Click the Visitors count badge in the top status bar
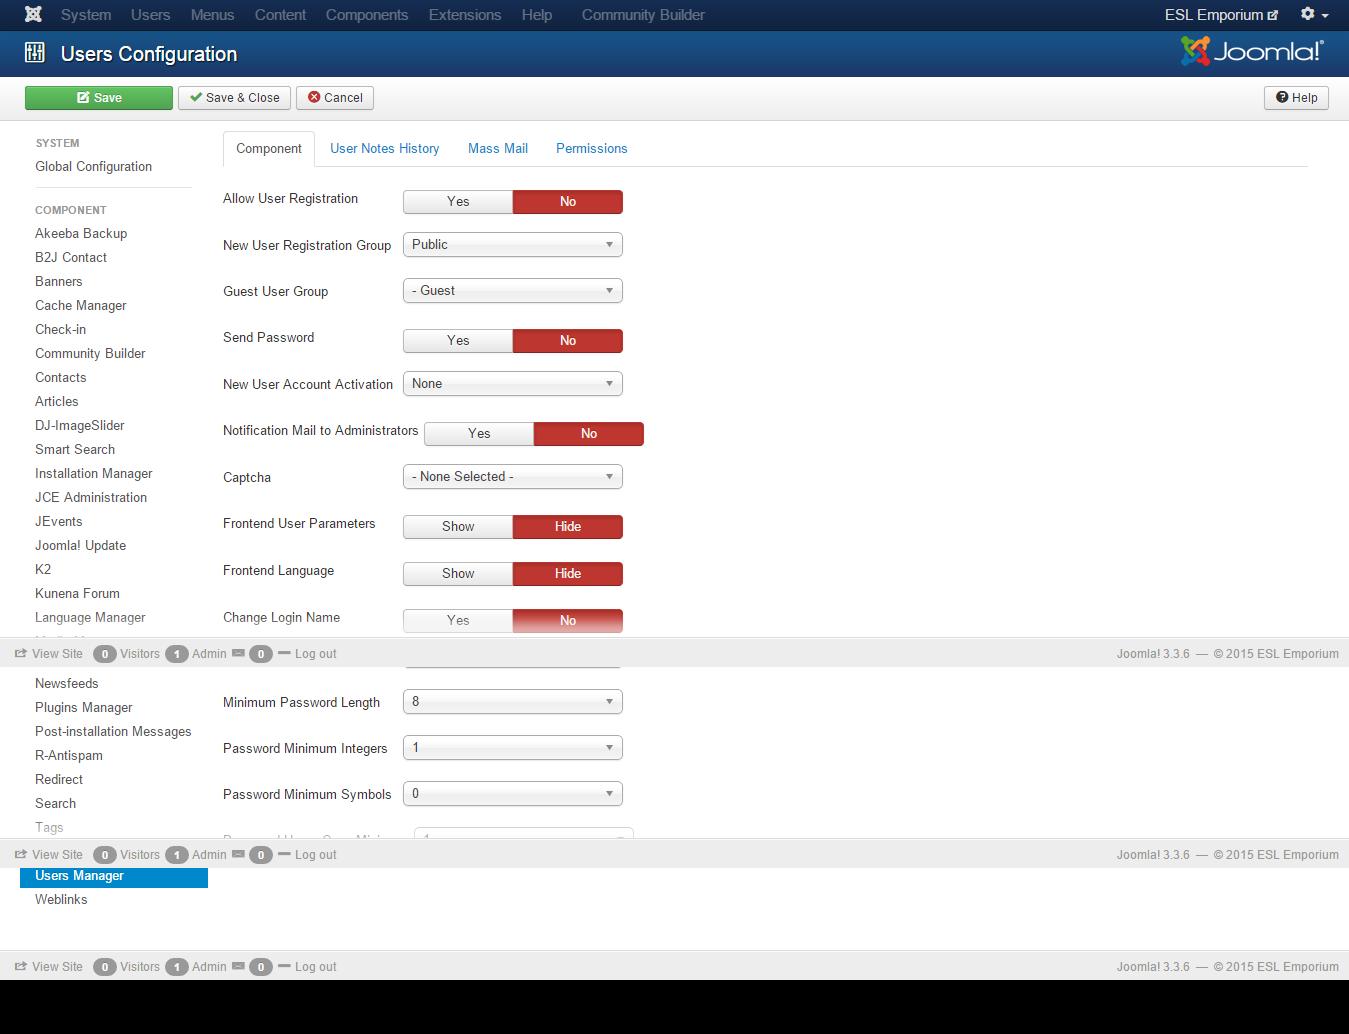The image size is (1349, 1034). coord(104,654)
